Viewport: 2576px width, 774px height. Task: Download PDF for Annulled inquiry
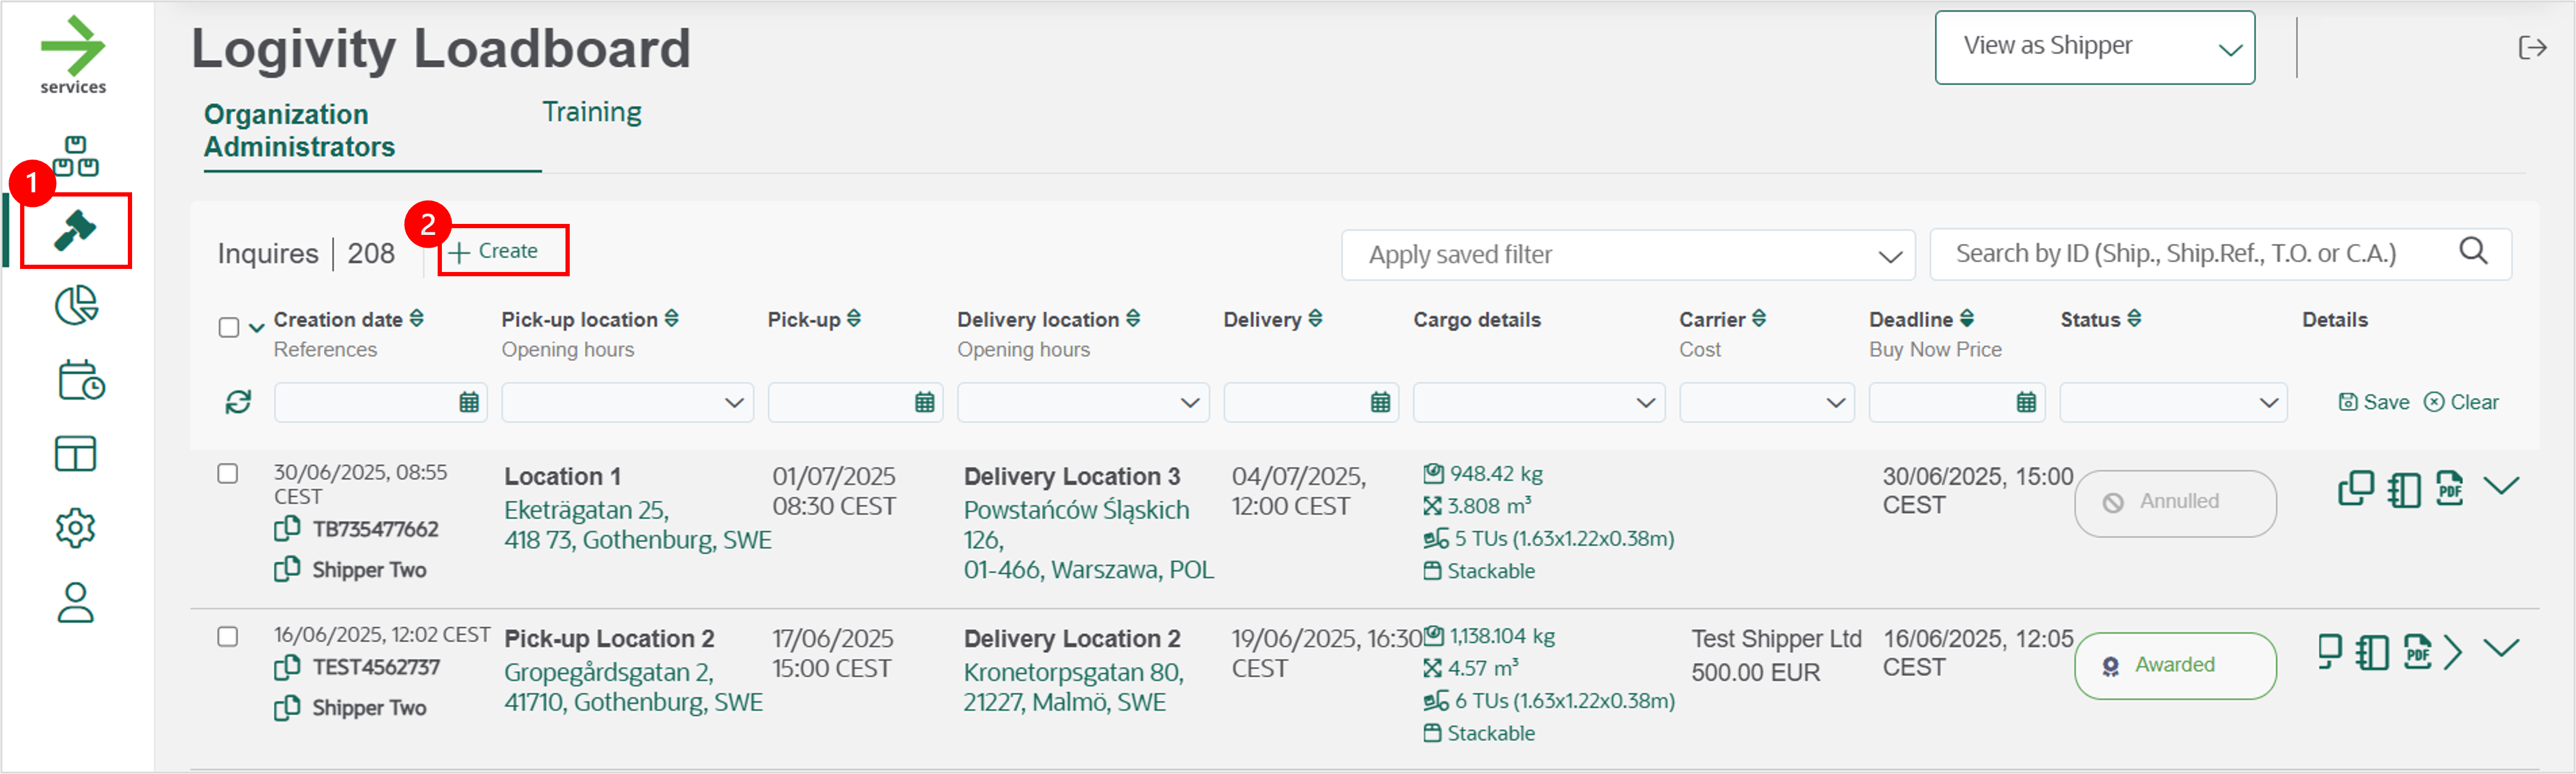[2449, 488]
